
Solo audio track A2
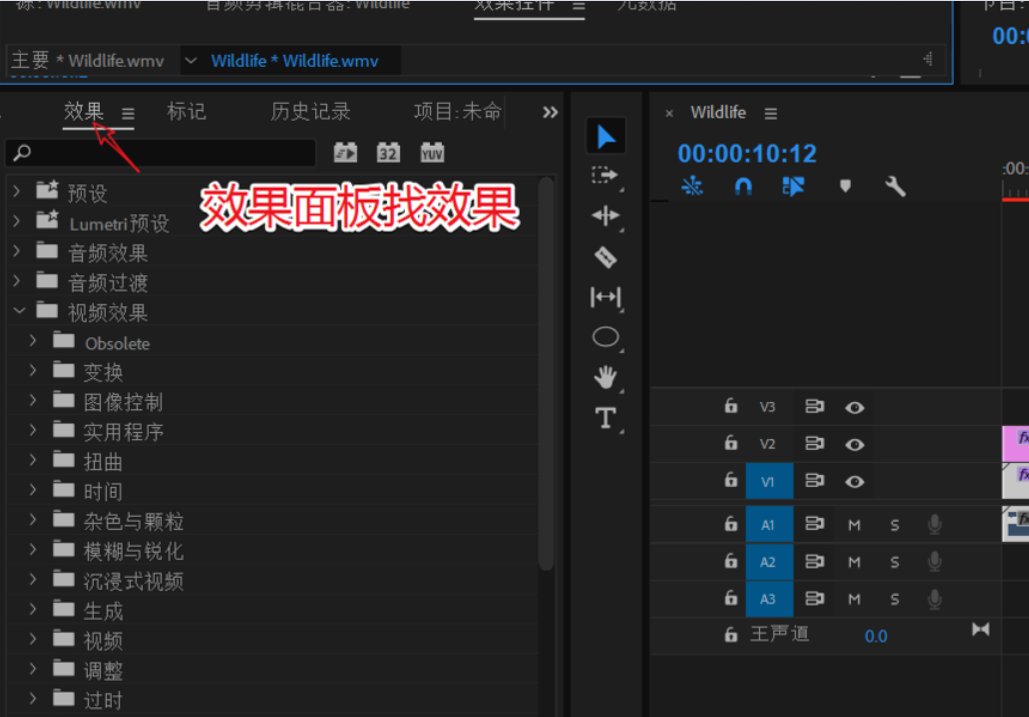click(894, 562)
